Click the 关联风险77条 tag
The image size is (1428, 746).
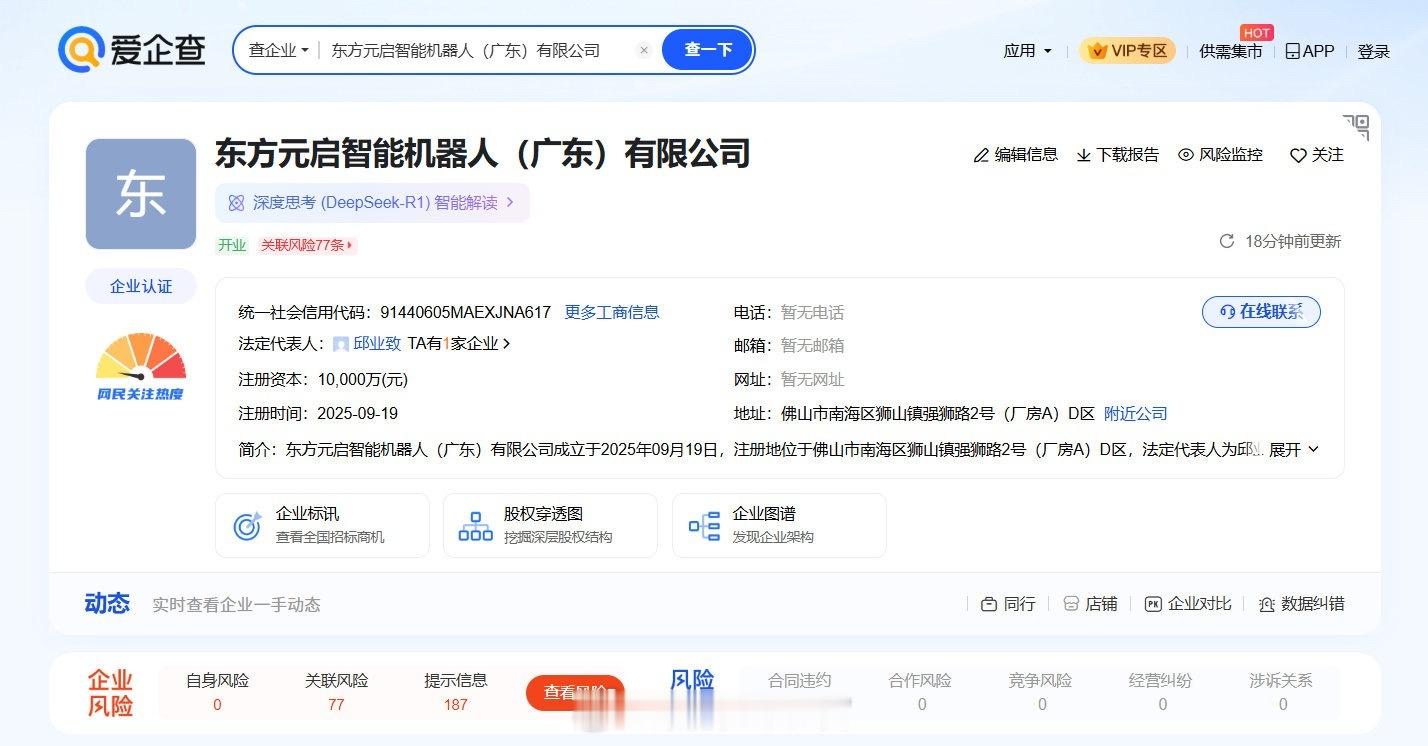(307, 245)
